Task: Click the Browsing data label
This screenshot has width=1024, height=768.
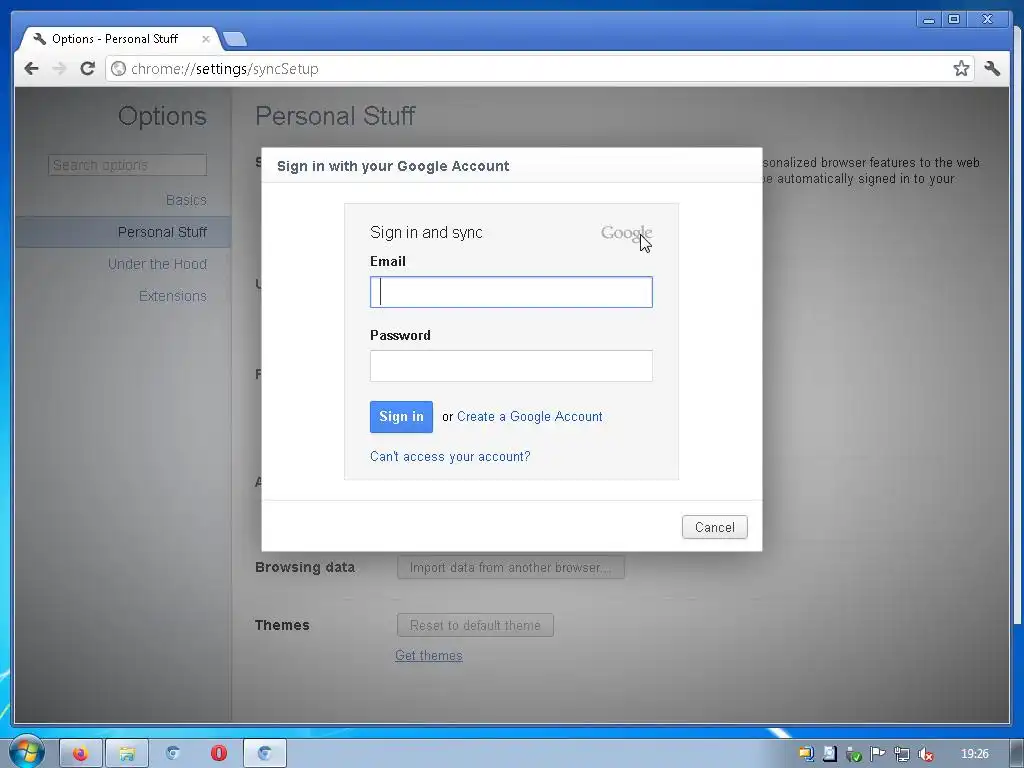Action: pyautogui.click(x=305, y=568)
